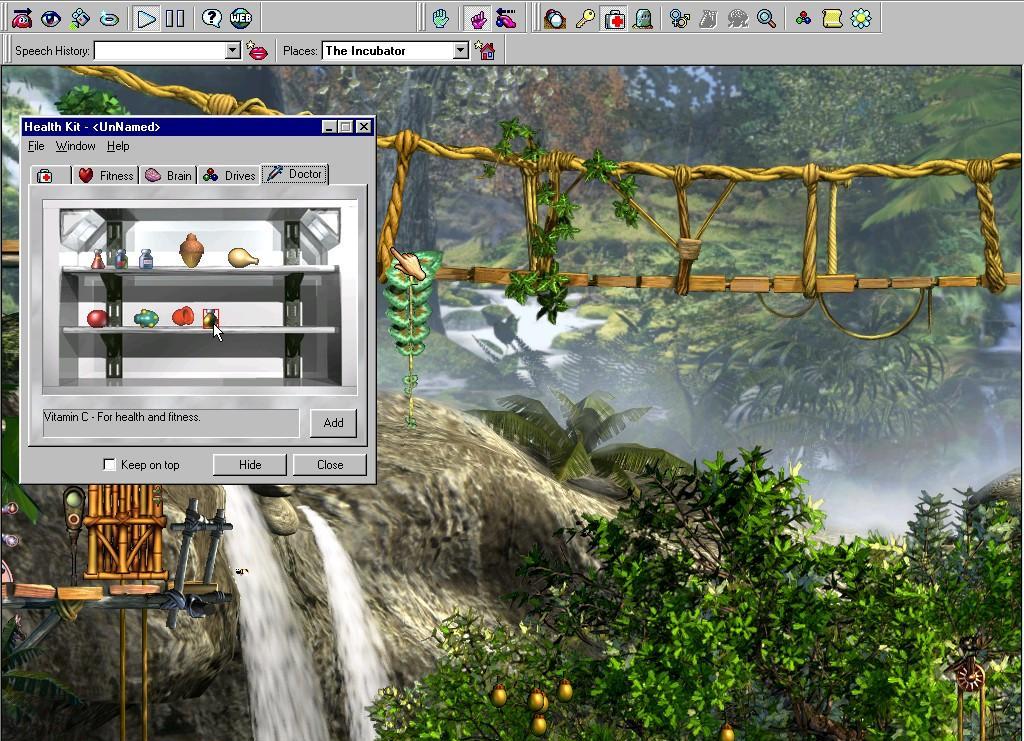Open the Window menu in Health Kit
This screenshot has width=1024, height=741.
[75, 146]
